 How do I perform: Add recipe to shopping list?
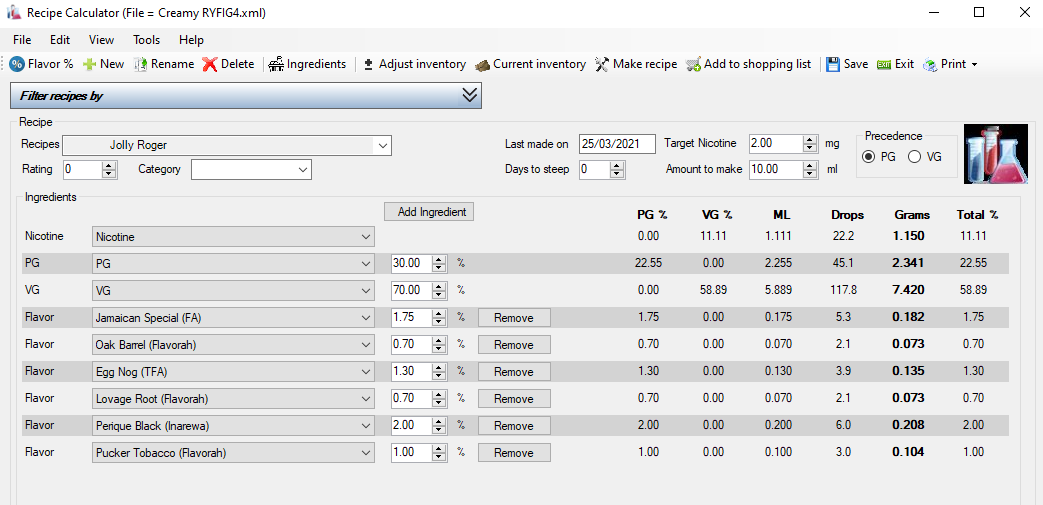748,64
